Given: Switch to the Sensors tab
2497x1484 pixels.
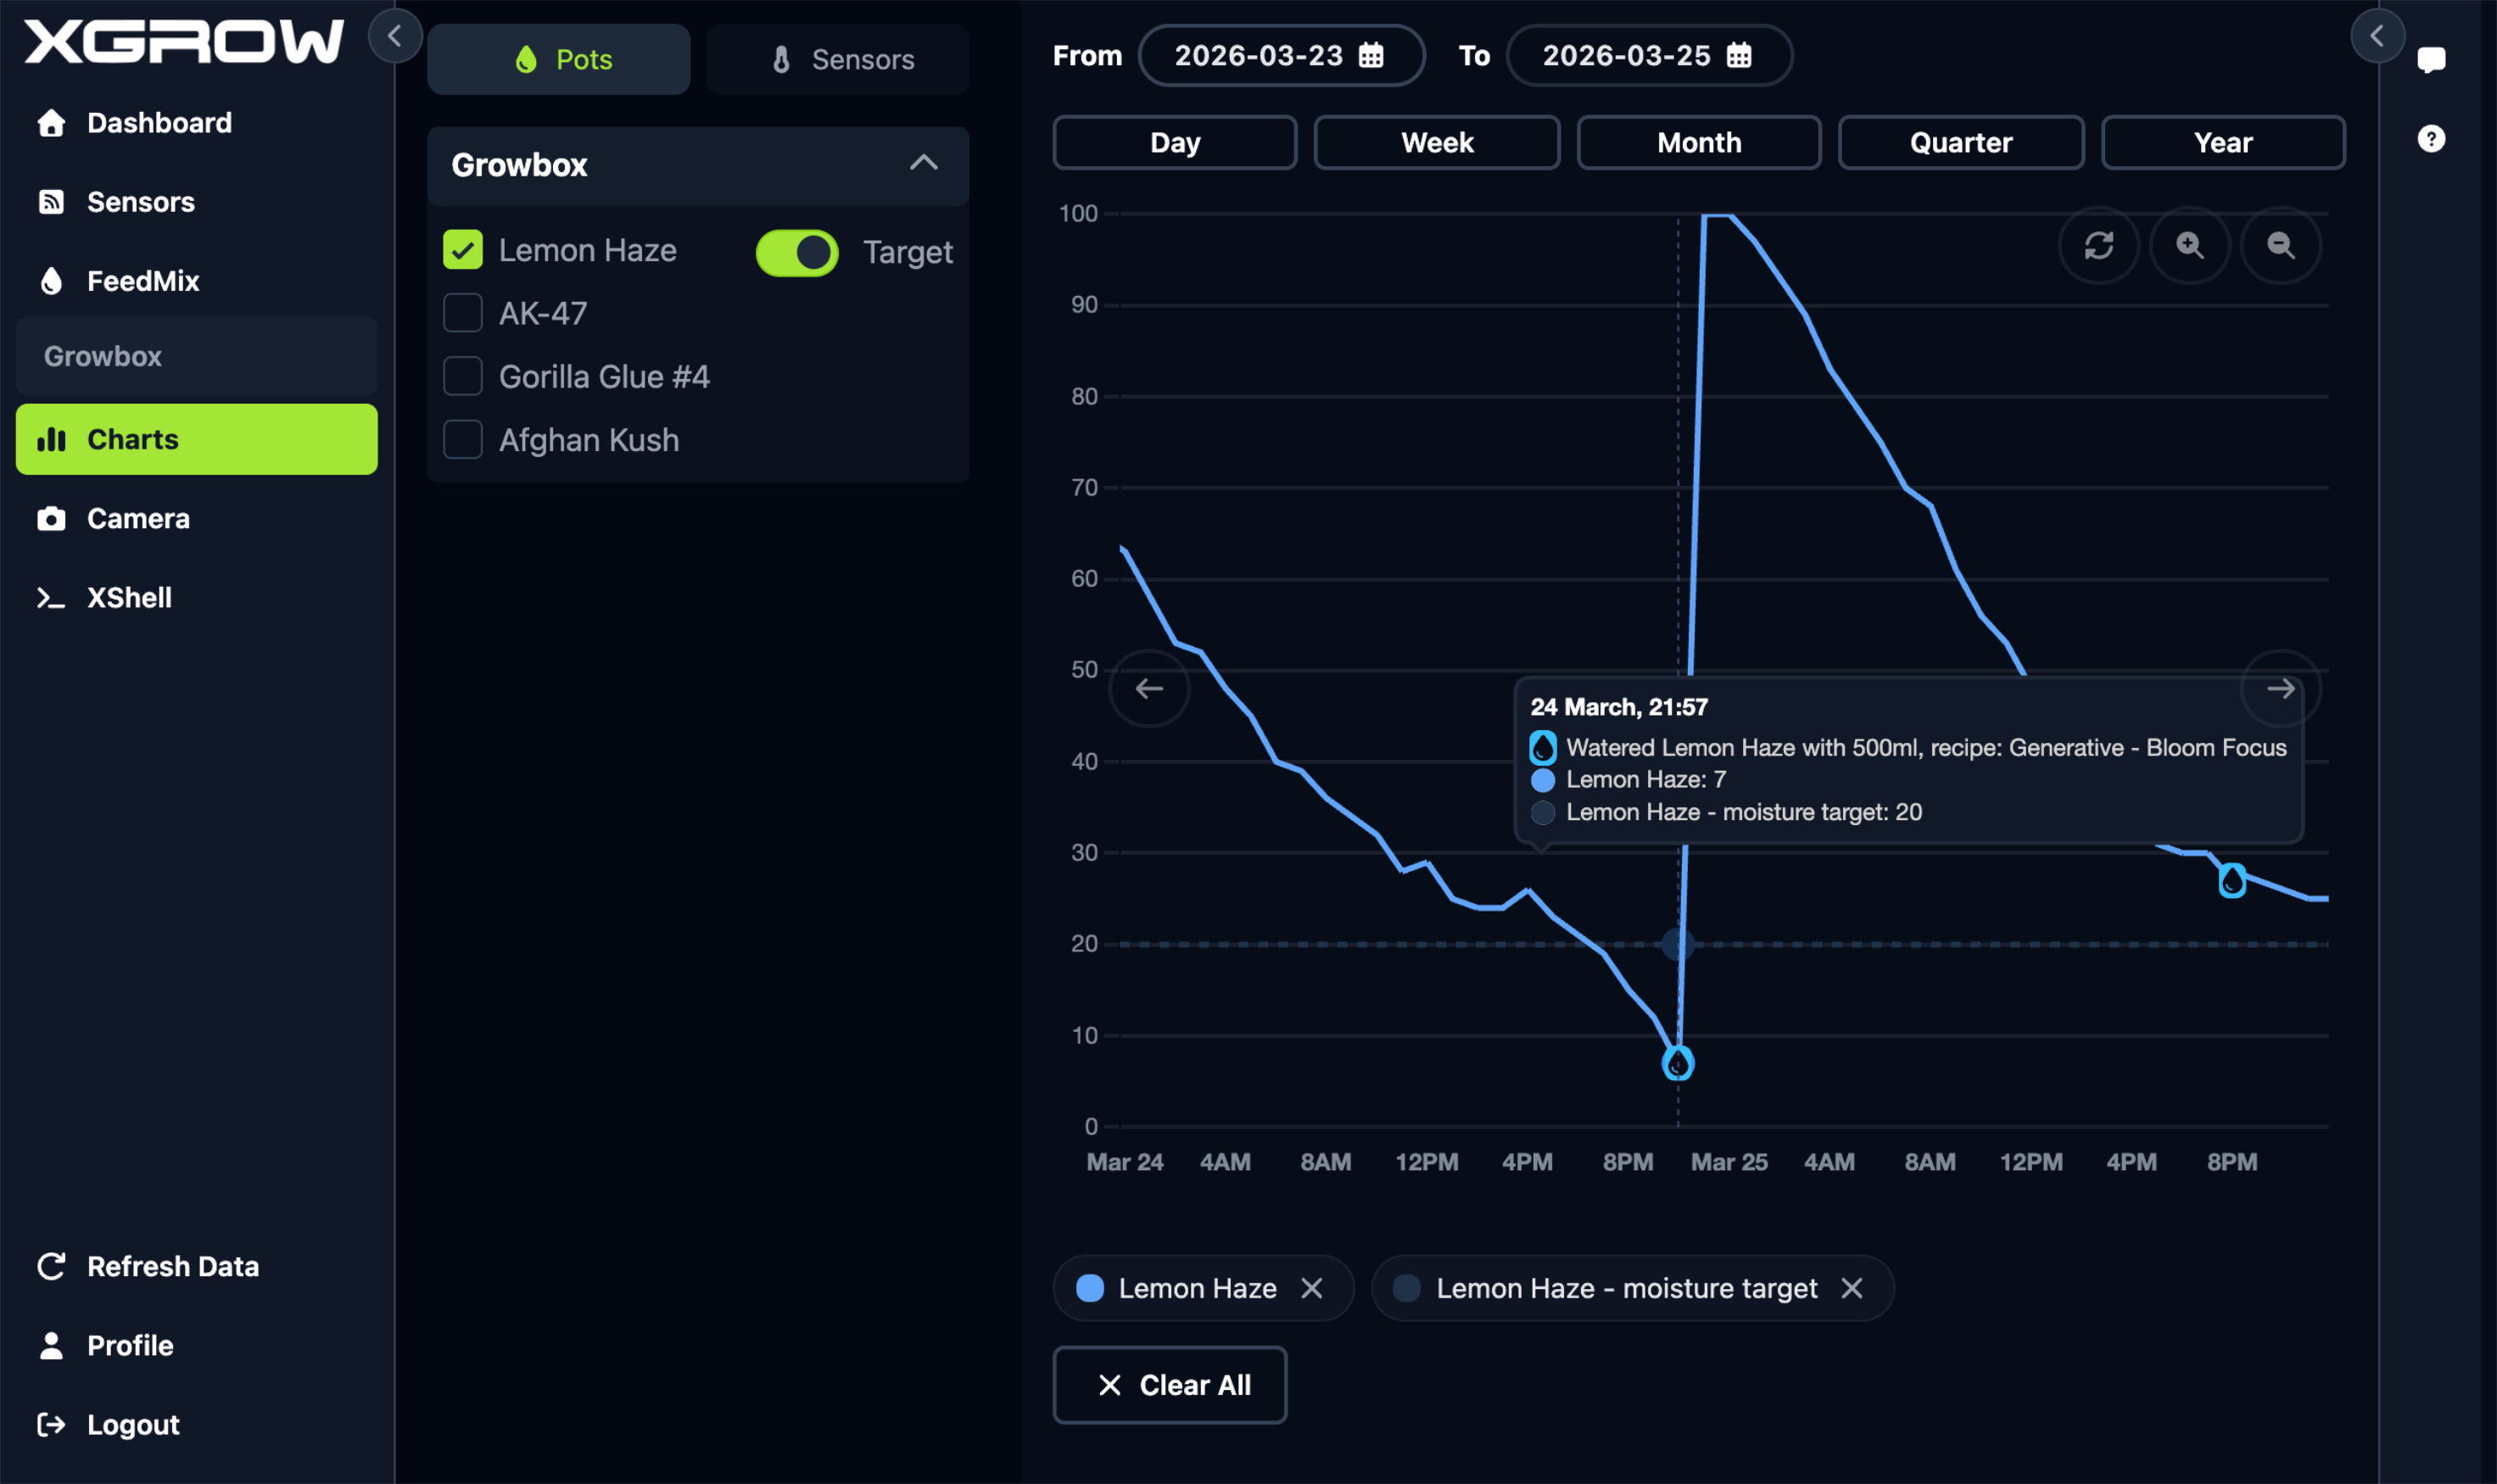Looking at the screenshot, I should coord(837,59).
